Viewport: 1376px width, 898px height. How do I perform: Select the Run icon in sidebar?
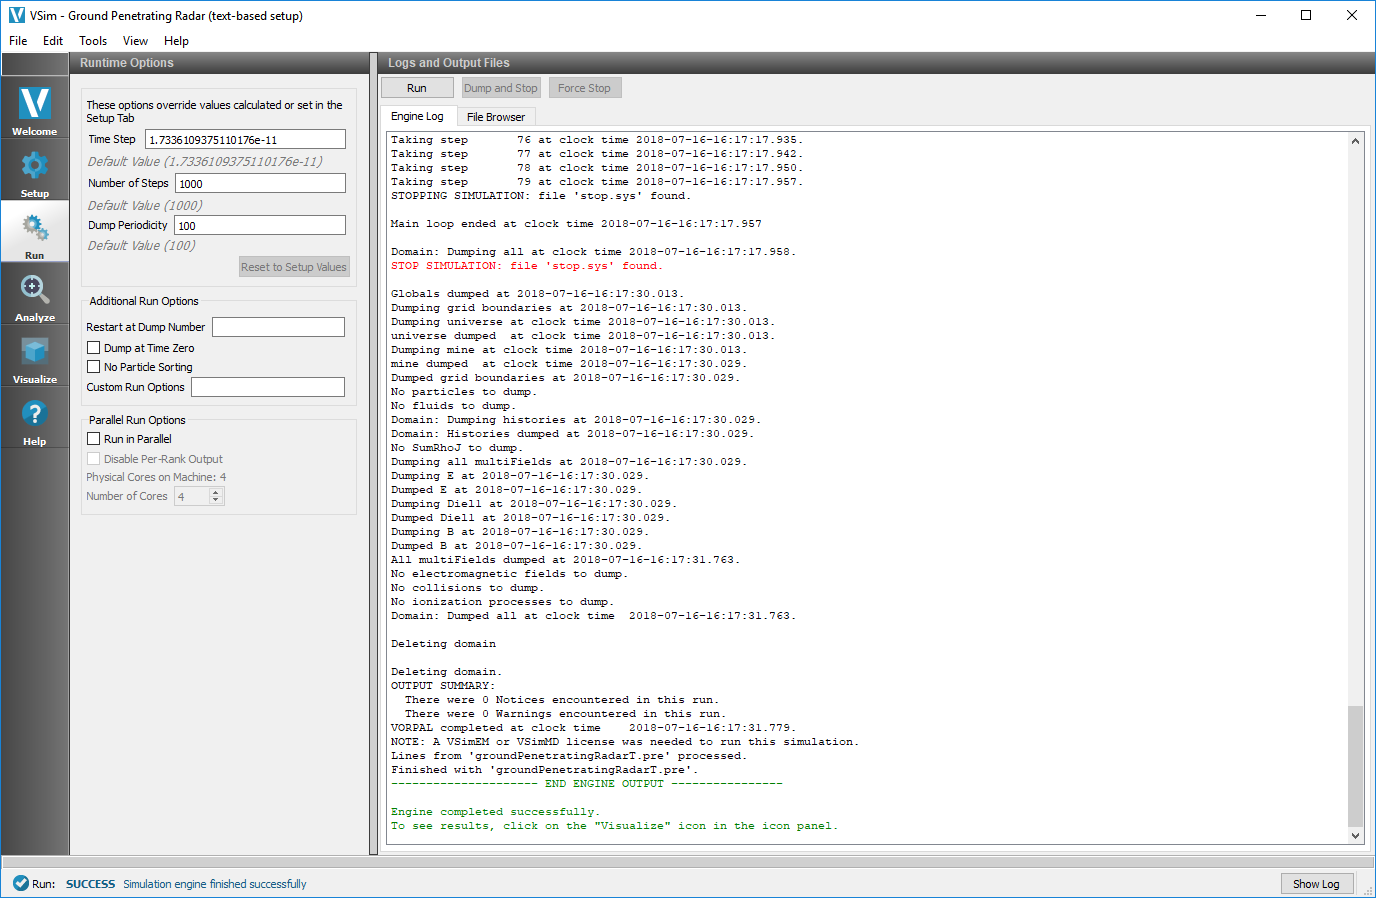(35, 234)
